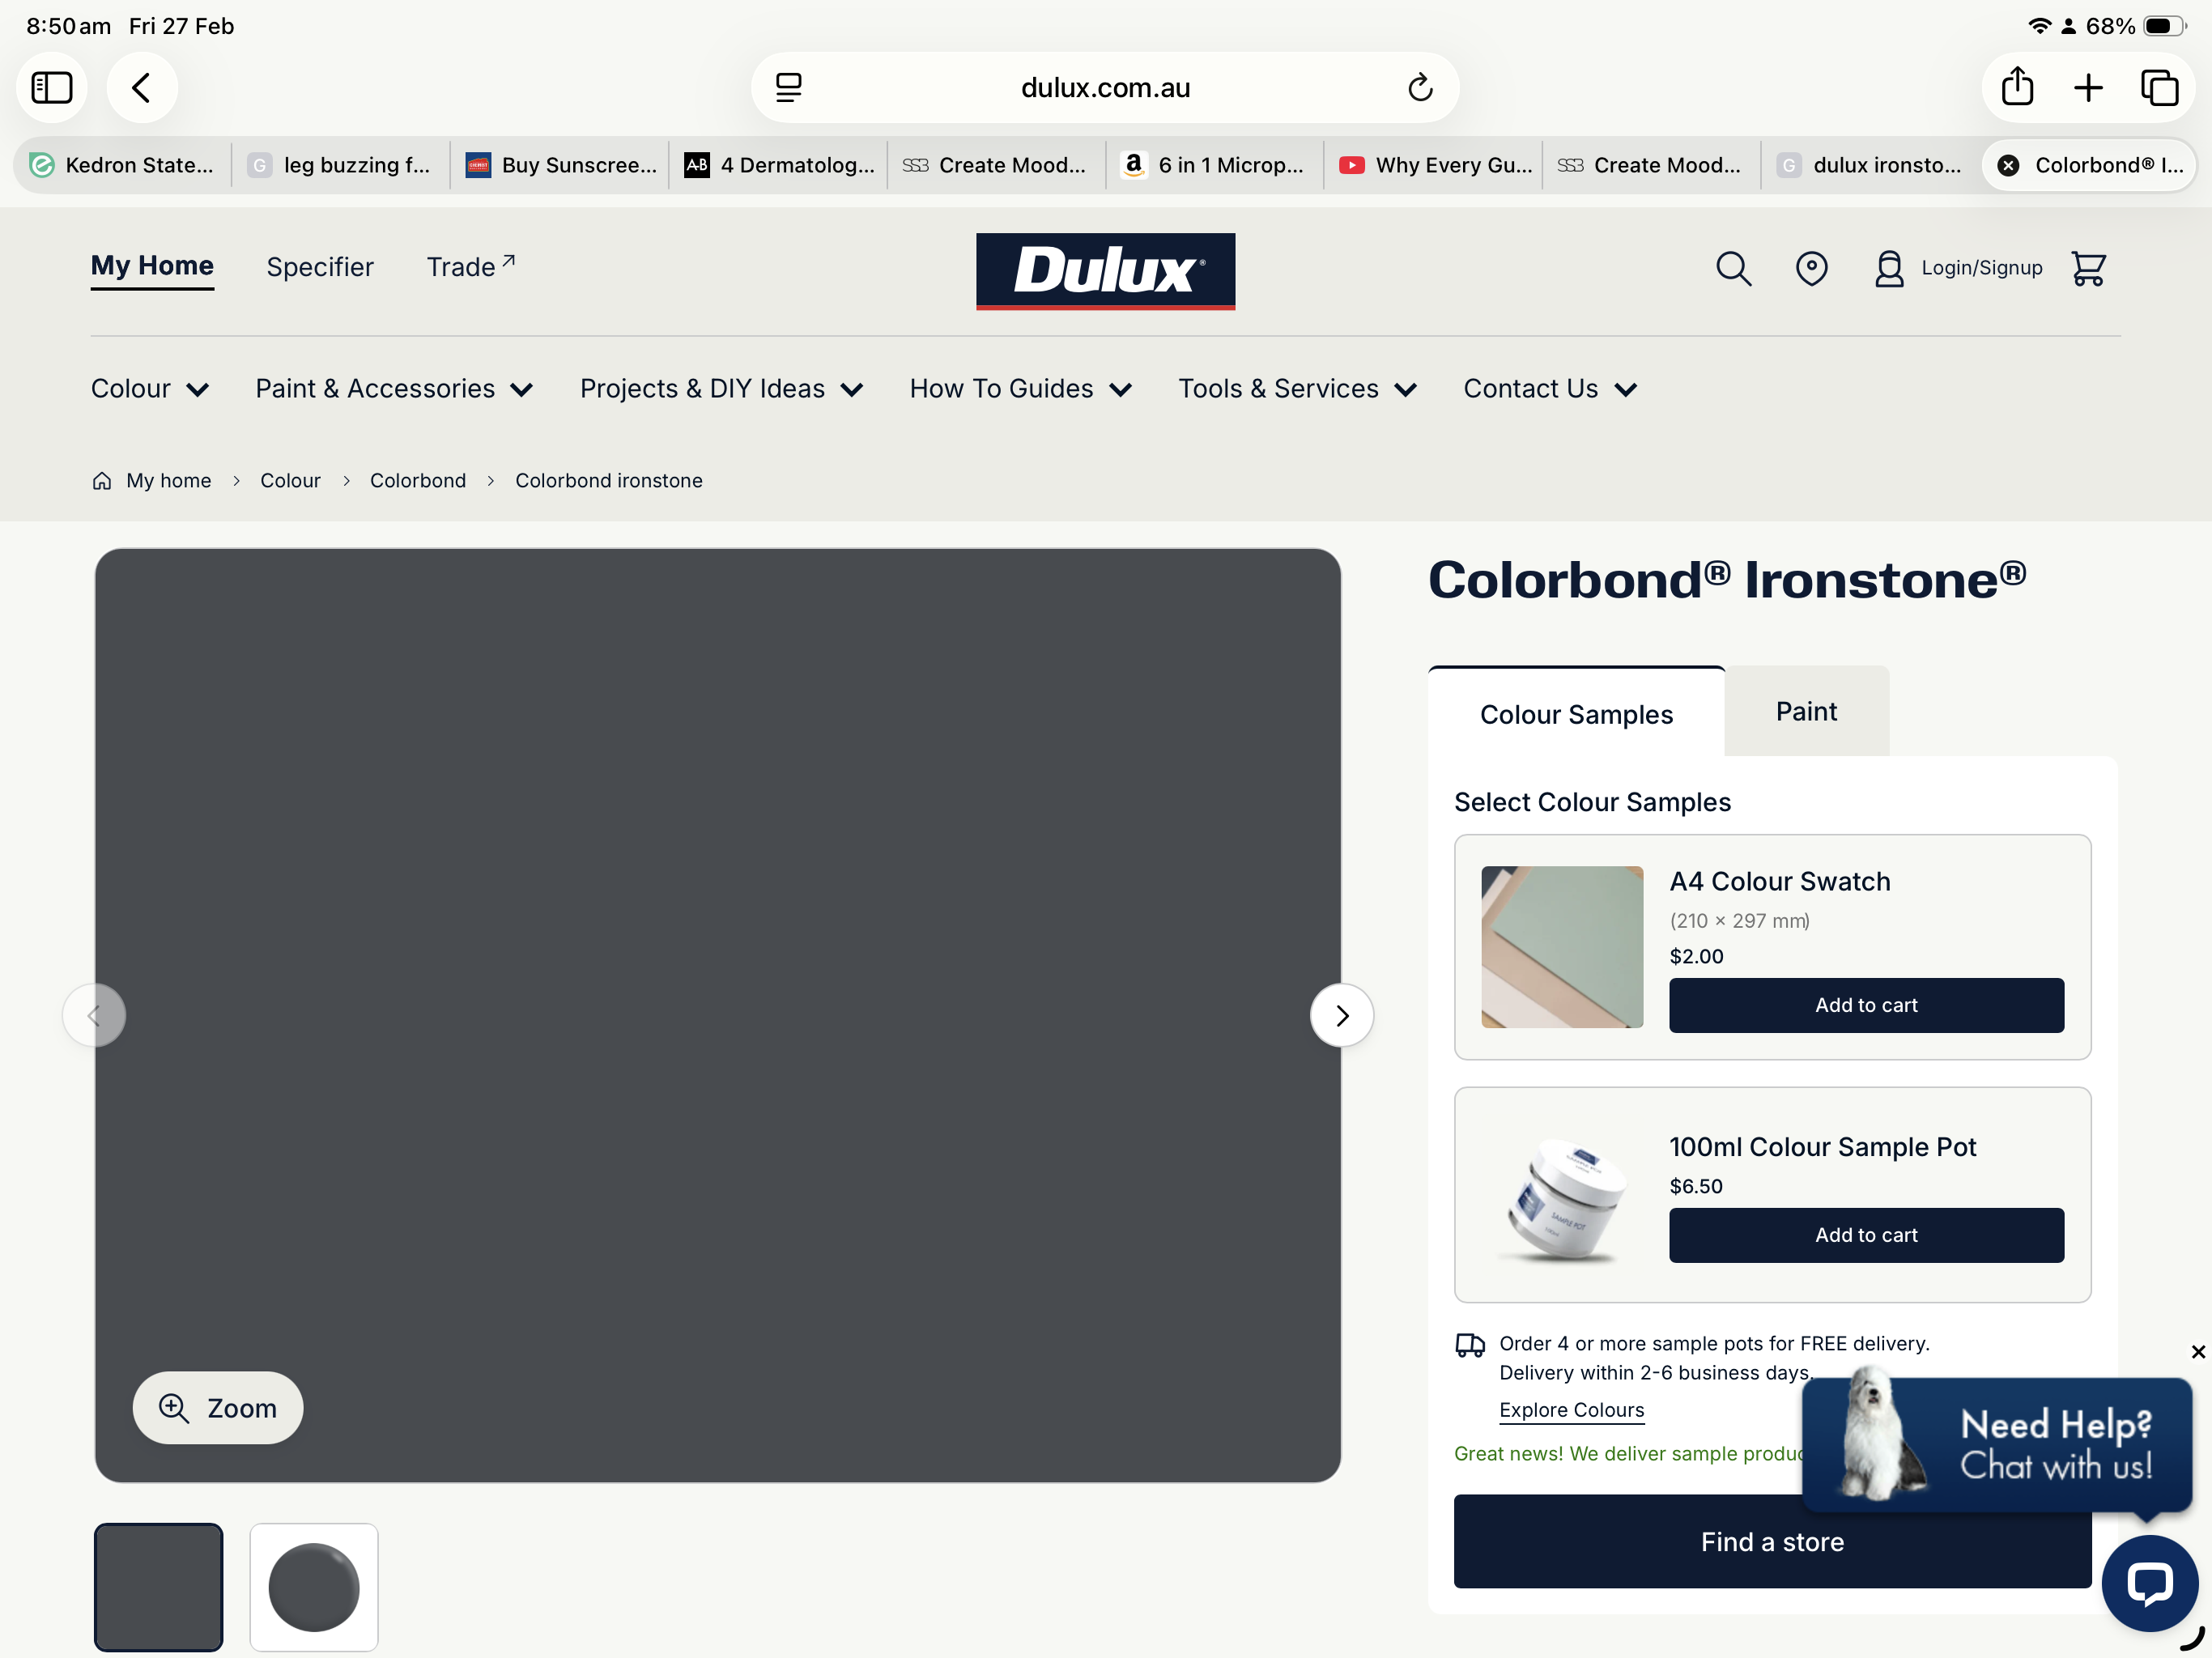Image resolution: width=2212 pixels, height=1658 pixels.
Task: Go to next image with right arrow
Action: click(x=1341, y=1015)
